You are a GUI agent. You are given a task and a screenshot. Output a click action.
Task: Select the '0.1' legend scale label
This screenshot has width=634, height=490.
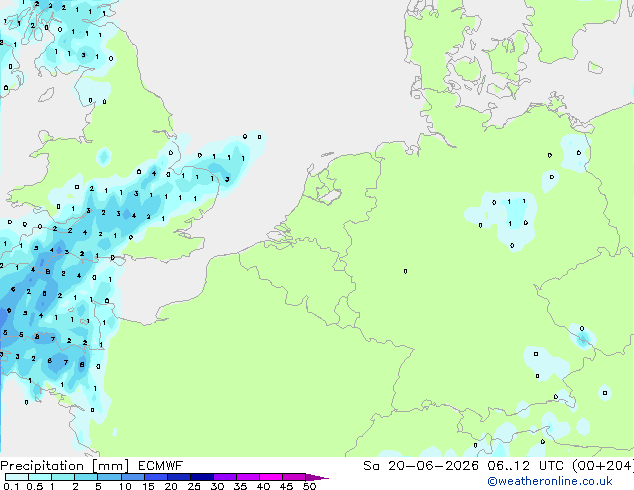click(11, 486)
